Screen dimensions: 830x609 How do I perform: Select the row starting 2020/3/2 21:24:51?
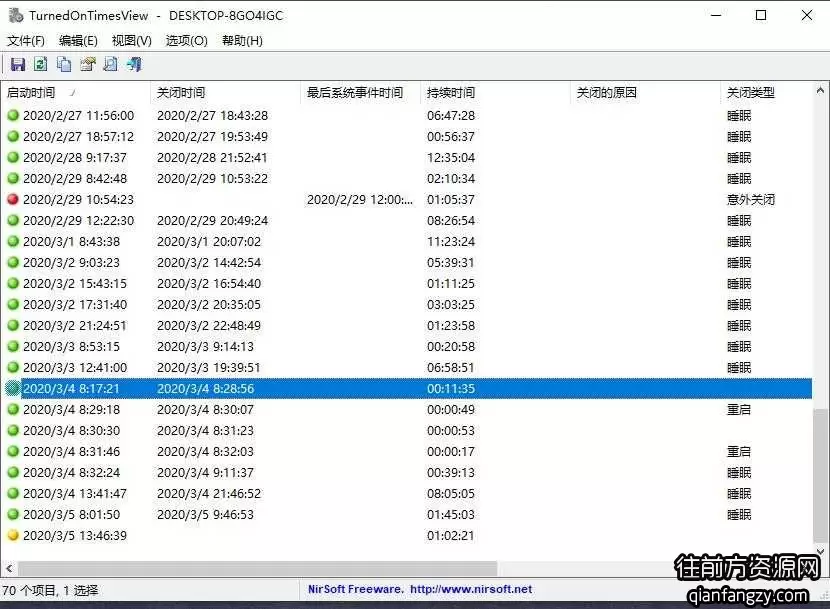tap(406, 325)
